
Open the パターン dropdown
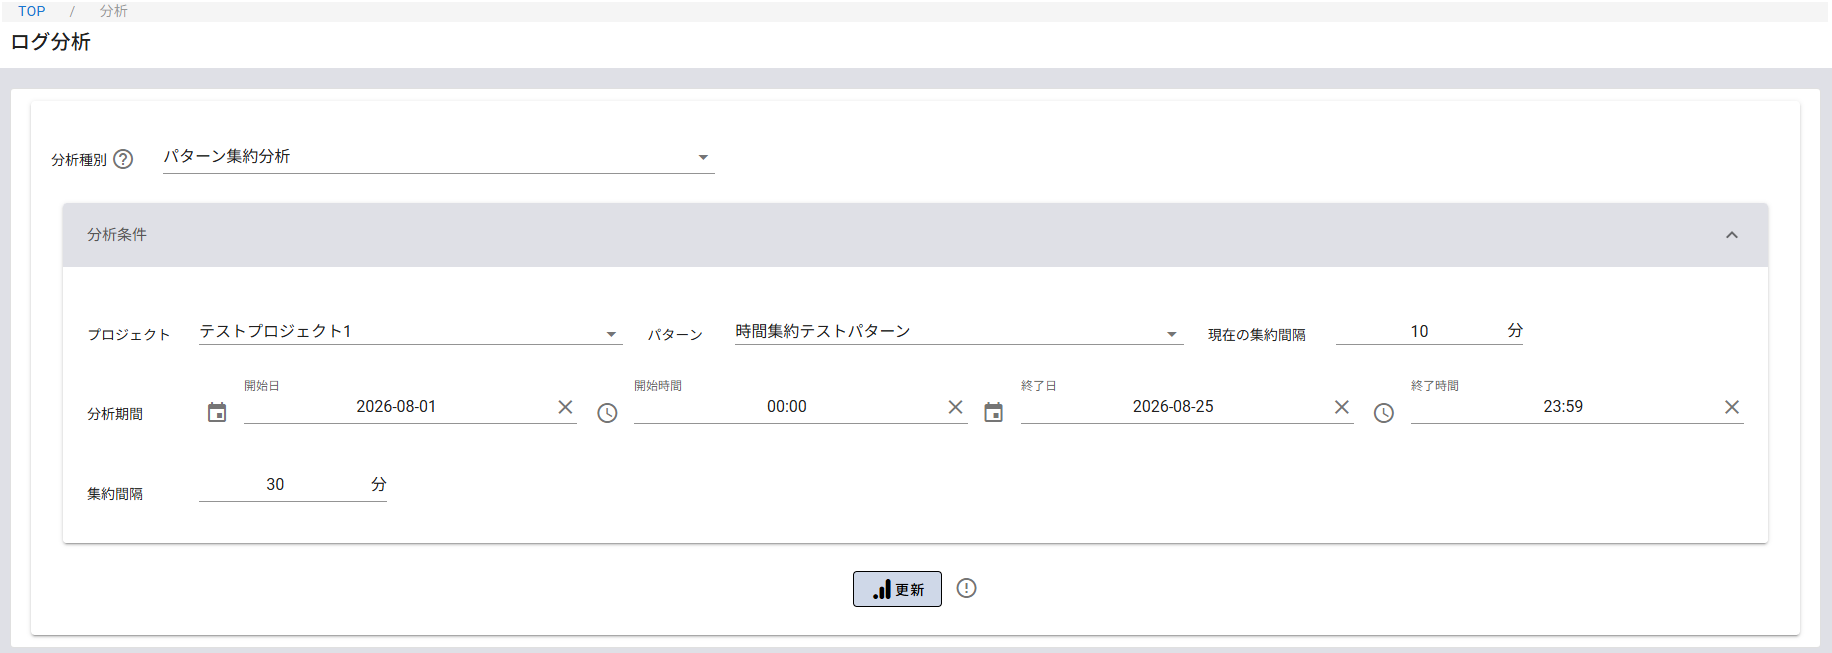[x=959, y=332]
